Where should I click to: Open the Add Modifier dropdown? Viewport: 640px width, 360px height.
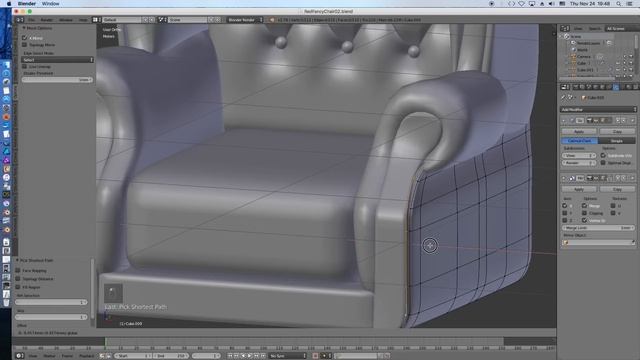[598, 109]
